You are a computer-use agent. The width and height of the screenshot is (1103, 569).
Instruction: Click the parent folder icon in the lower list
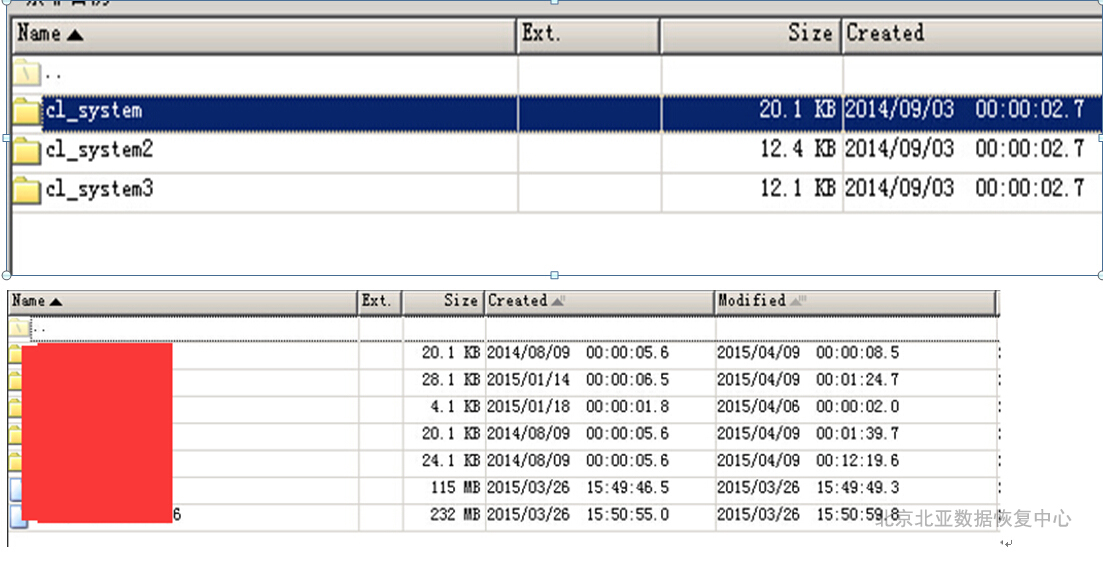[20, 328]
